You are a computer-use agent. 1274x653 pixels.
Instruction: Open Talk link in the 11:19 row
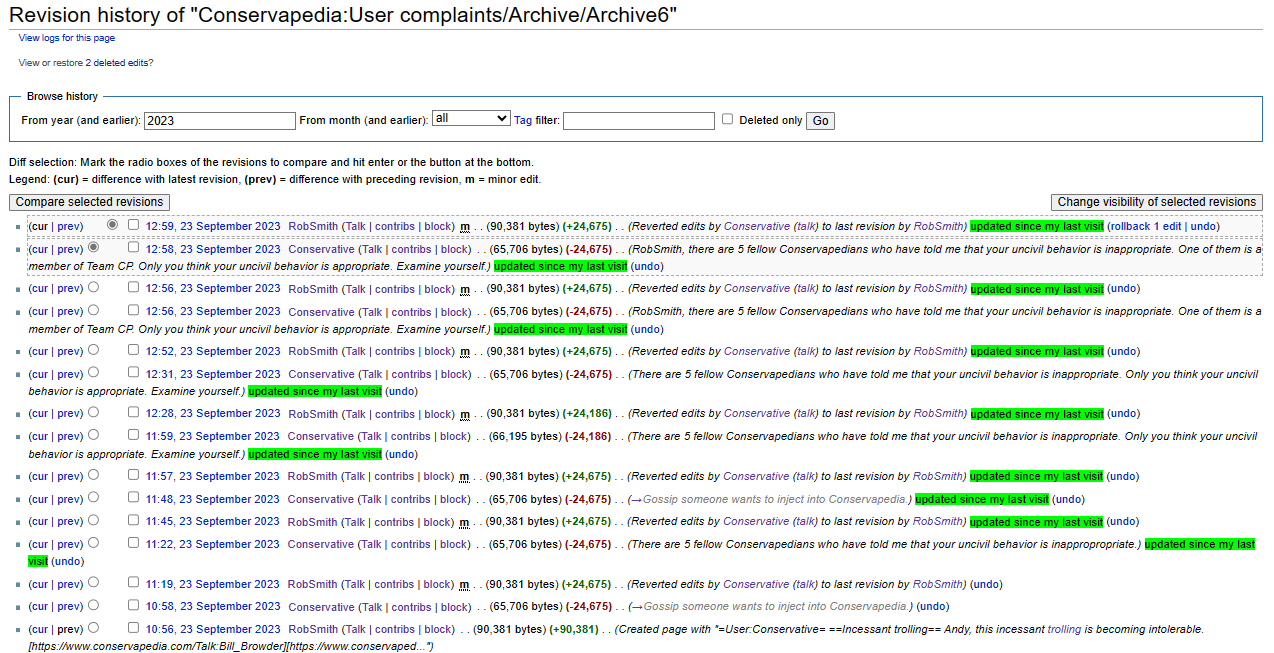pyautogui.click(x=355, y=585)
